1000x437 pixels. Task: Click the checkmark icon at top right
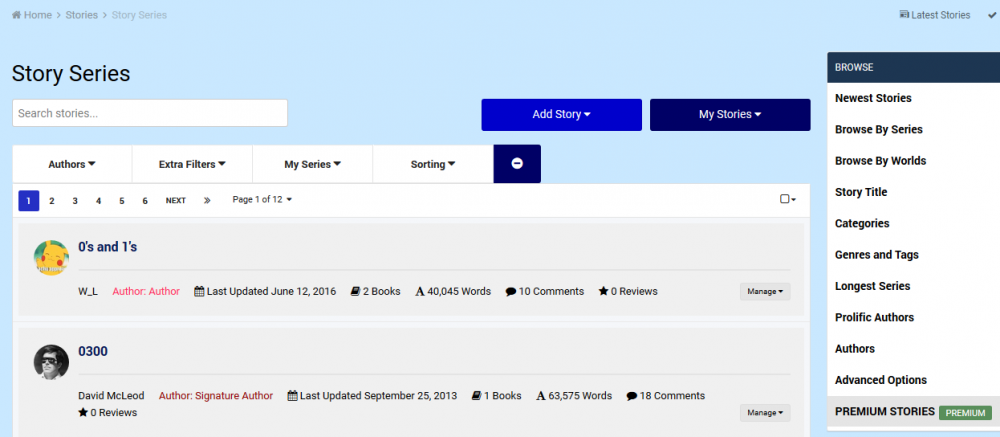(x=992, y=15)
